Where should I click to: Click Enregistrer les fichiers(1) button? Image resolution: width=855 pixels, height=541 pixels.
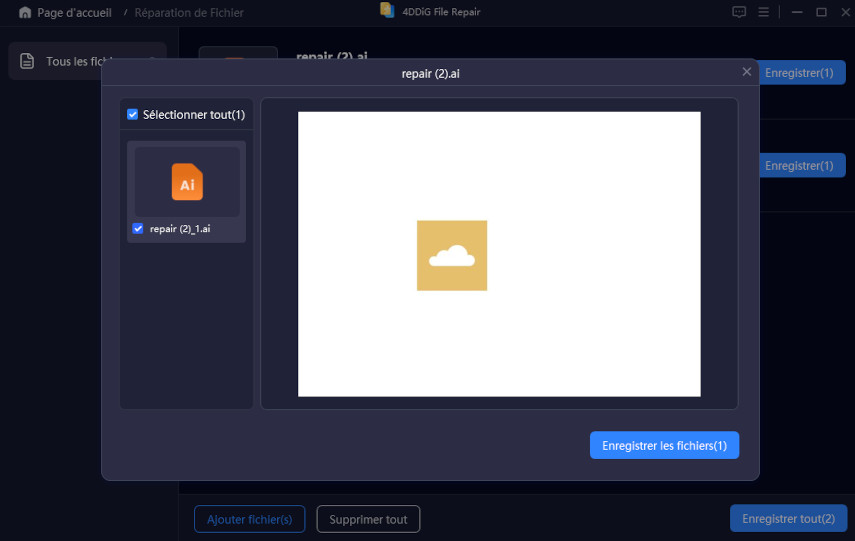tap(664, 446)
